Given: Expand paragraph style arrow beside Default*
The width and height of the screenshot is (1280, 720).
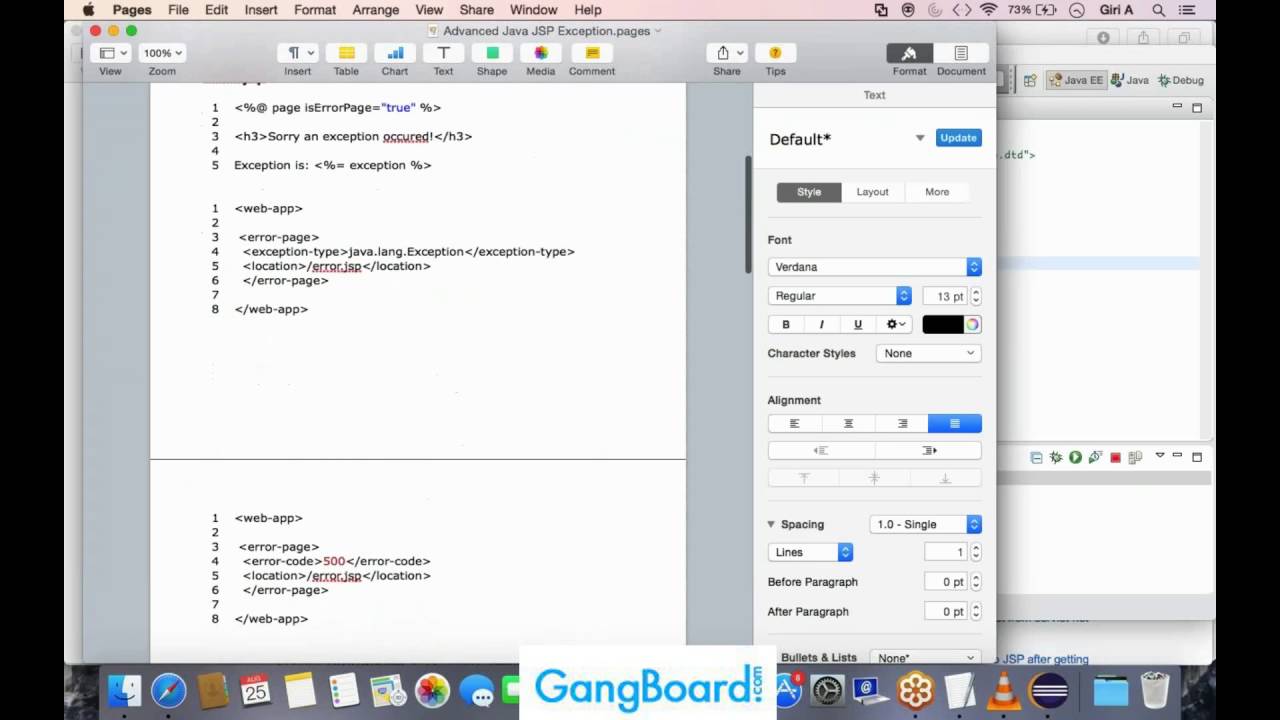Looking at the screenshot, I should click(920, 138).
